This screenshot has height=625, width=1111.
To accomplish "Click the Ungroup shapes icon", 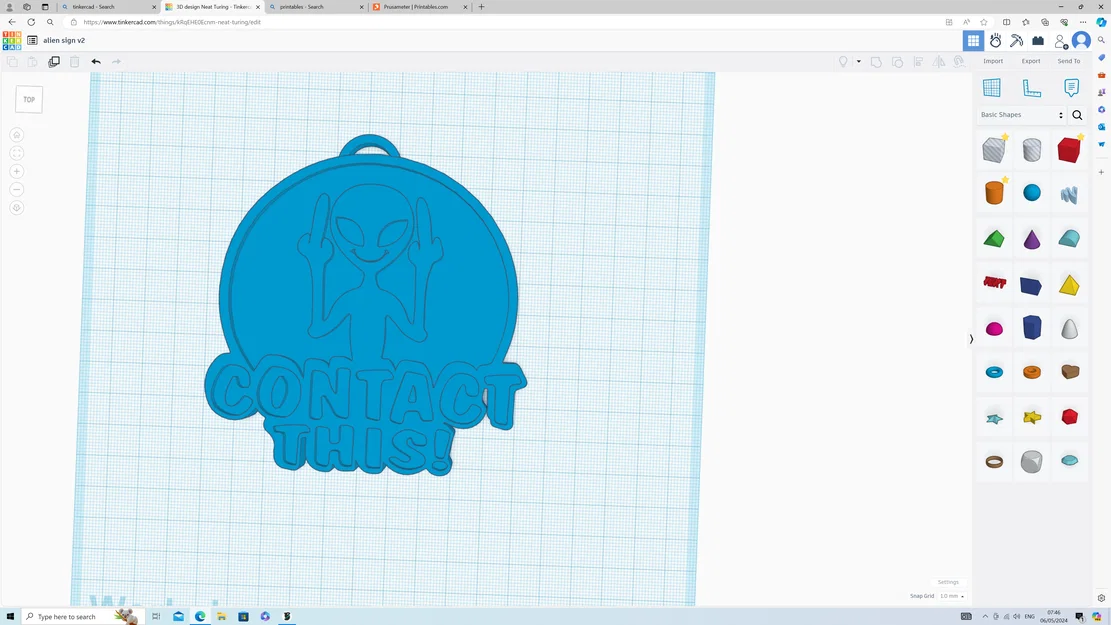I will pos(898,62).
